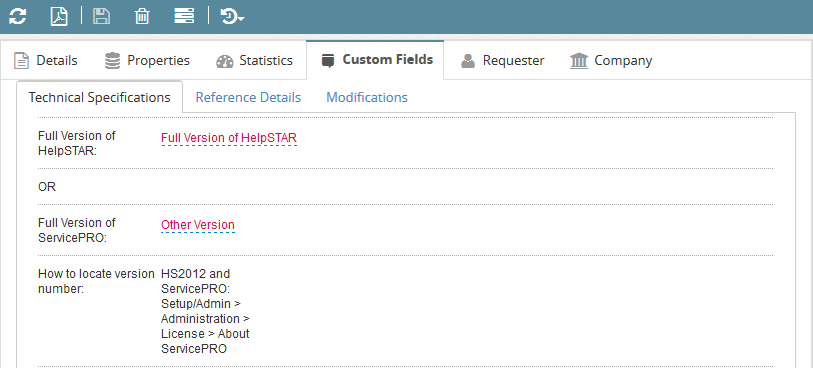Click the OR separator text
Viewport: 813px width, 368px height.
tap(47, 187)
